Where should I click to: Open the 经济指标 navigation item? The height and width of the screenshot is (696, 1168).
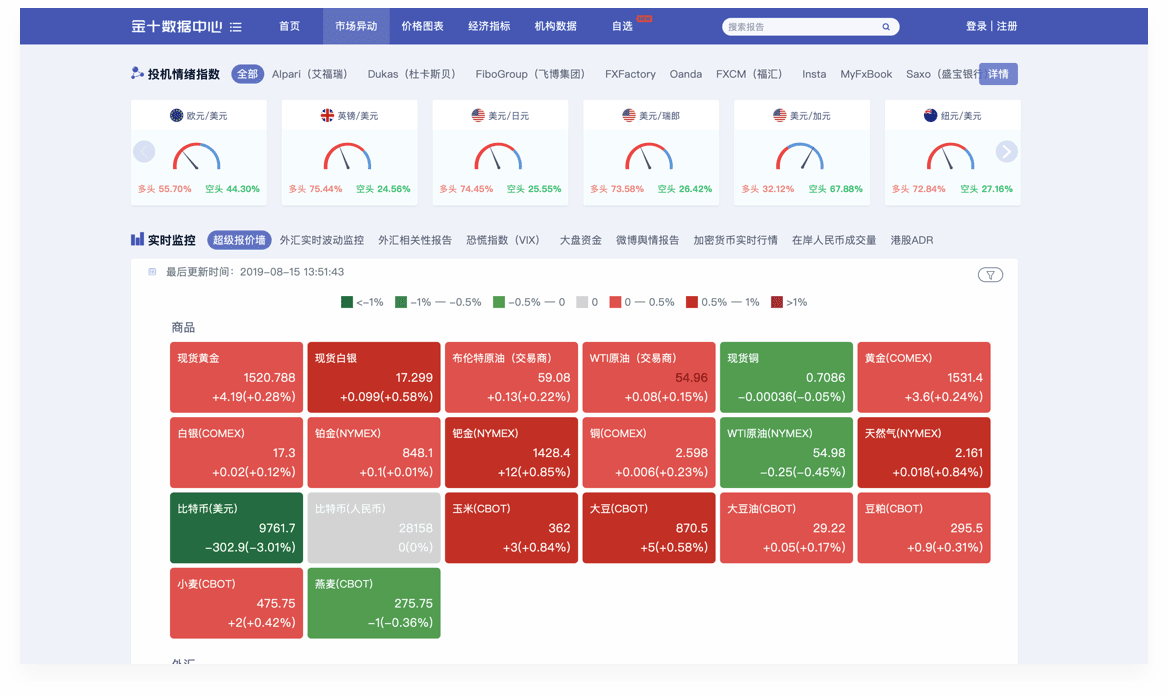489,26
